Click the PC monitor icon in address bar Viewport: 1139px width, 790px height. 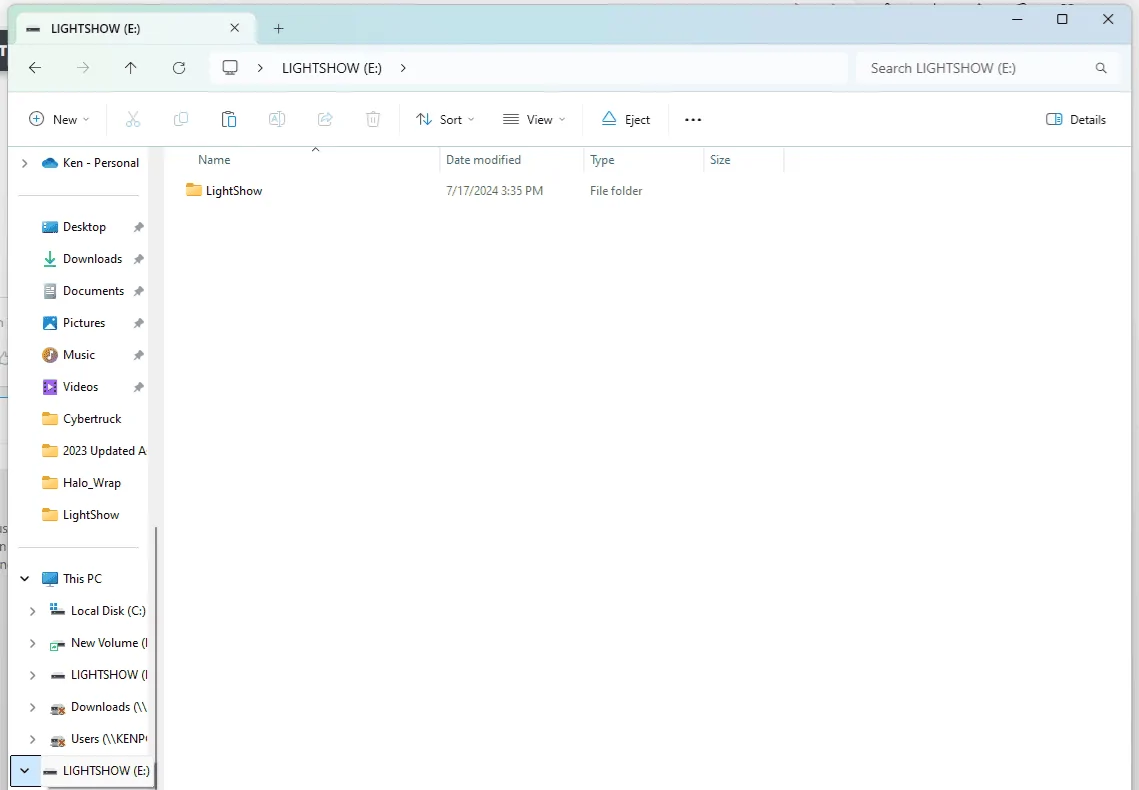pyautogui.click(x=230, y=68)
